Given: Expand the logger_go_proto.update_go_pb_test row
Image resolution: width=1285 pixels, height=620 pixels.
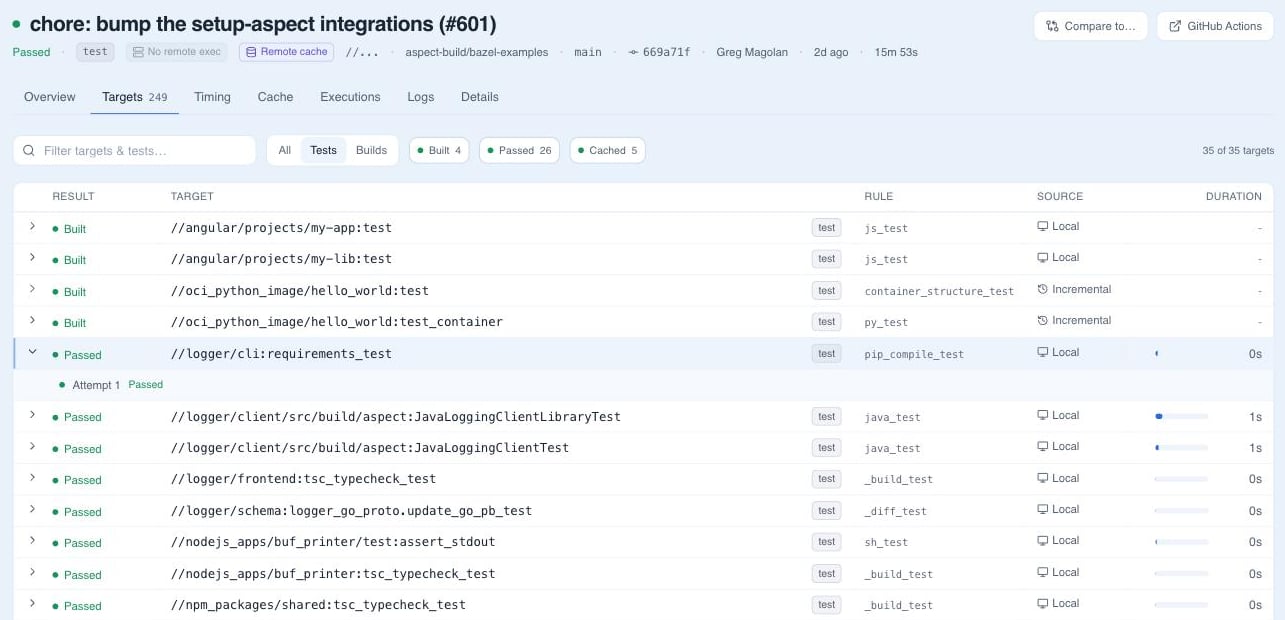Looking at the screenshot, I should pos(32,510).
